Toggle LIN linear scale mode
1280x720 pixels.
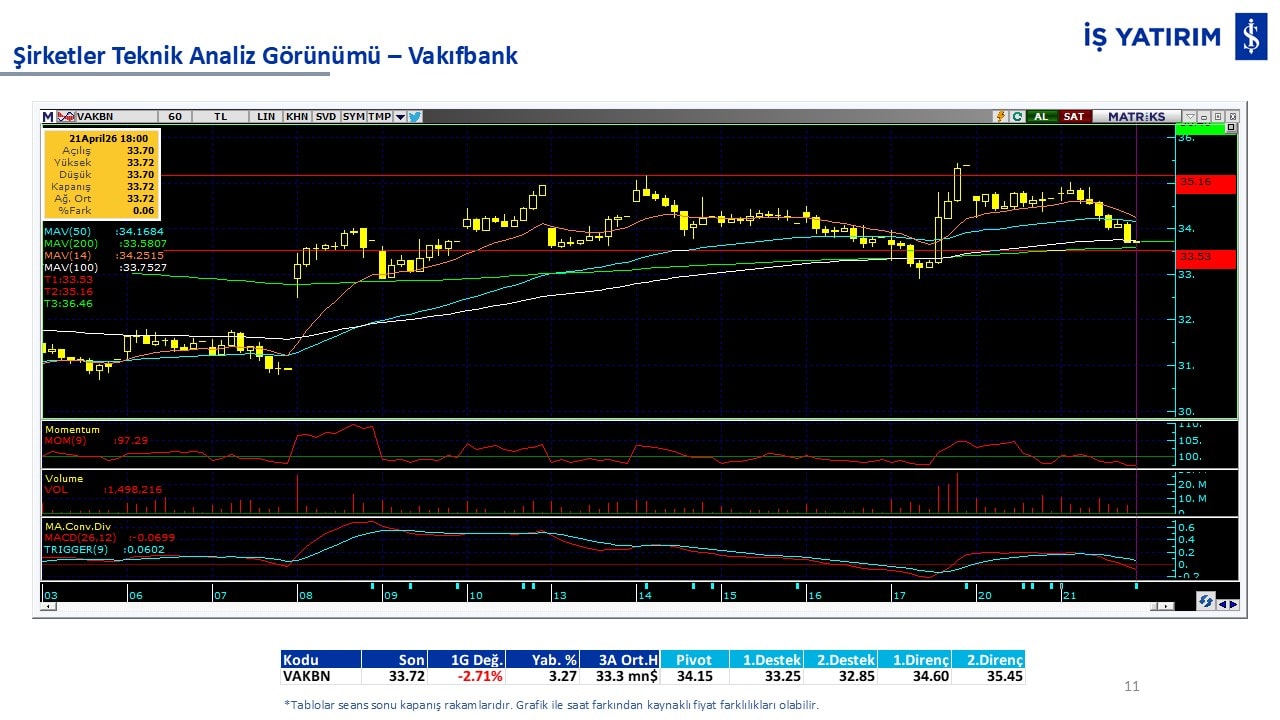click(x=266, y=117)
